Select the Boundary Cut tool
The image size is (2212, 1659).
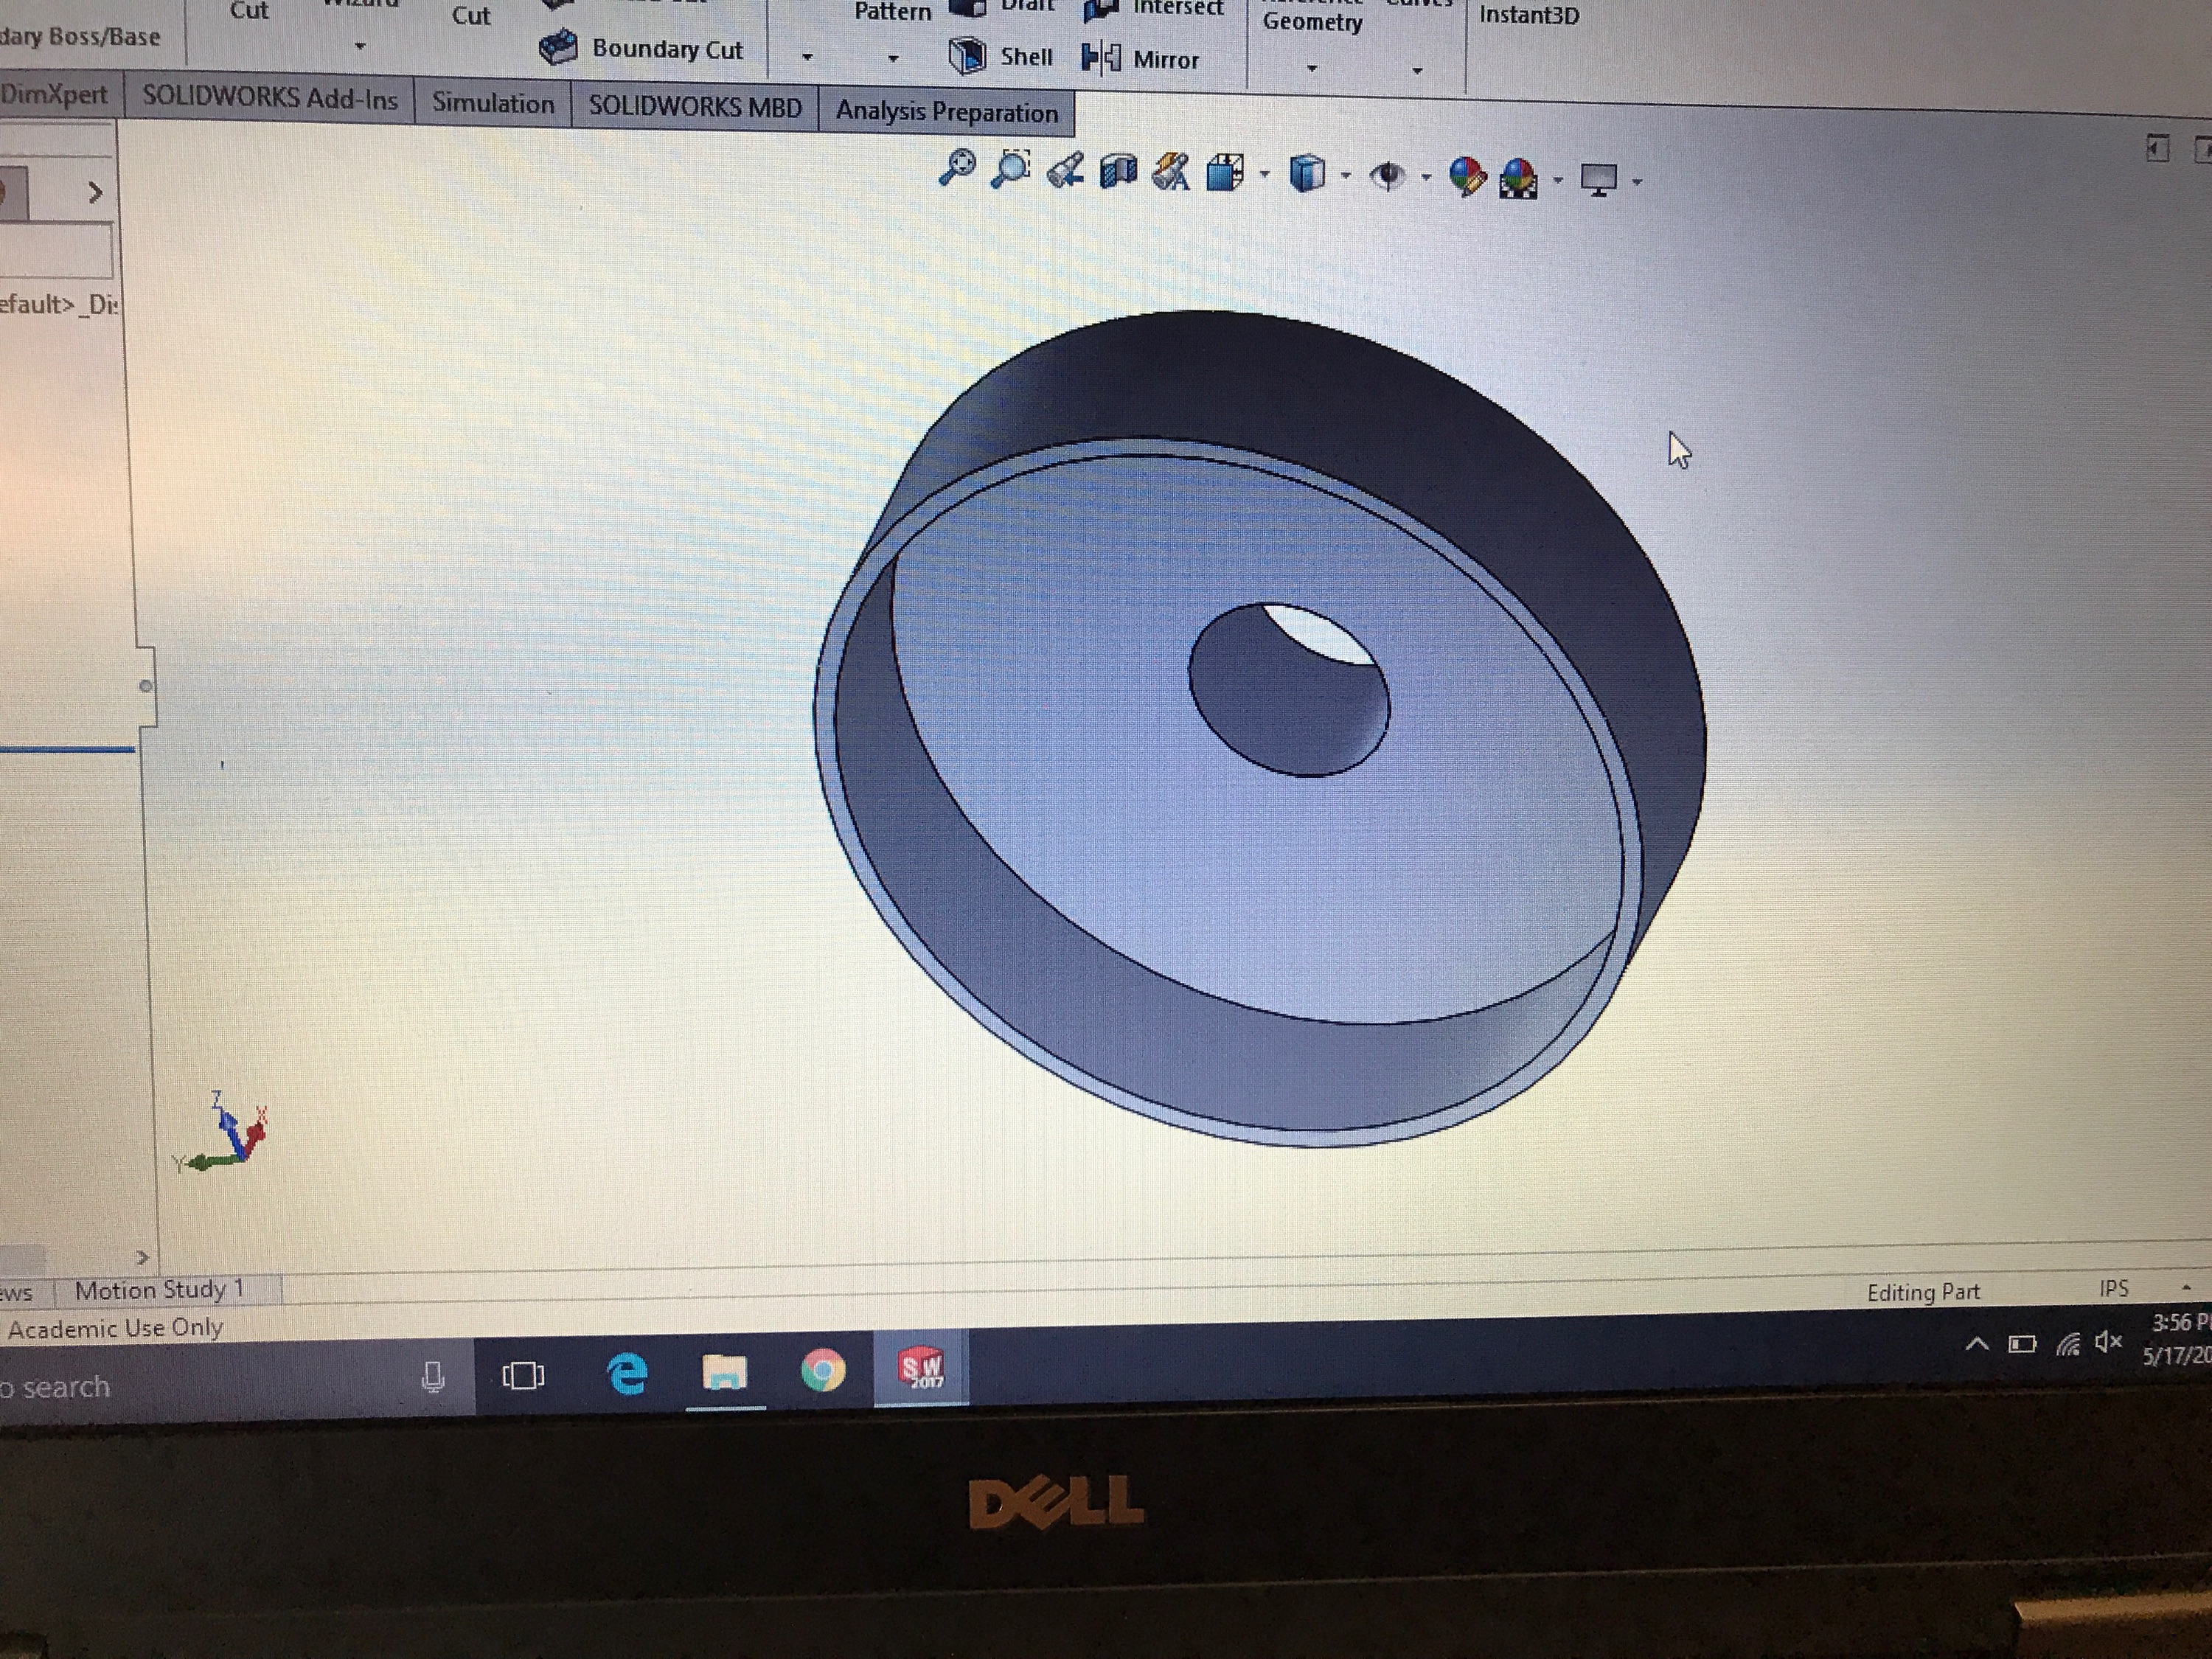642,49
